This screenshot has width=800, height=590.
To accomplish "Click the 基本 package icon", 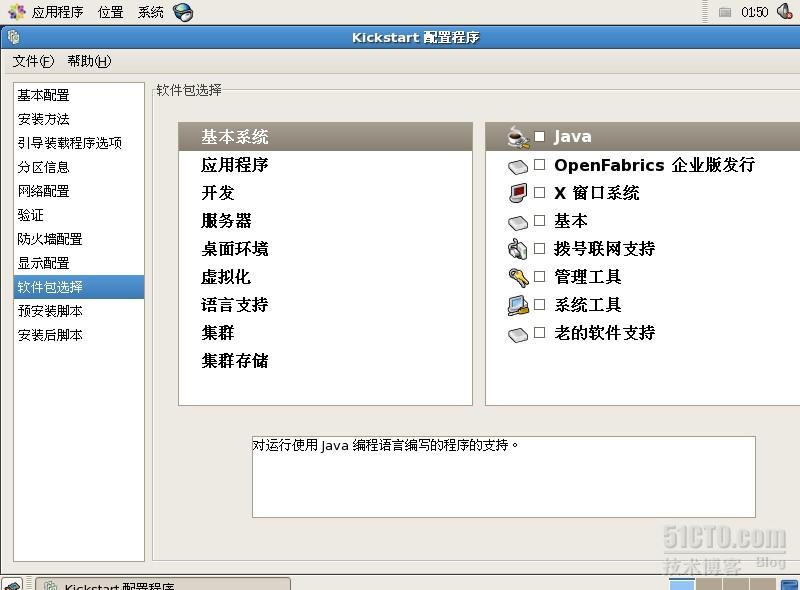I will pos(518,223).
